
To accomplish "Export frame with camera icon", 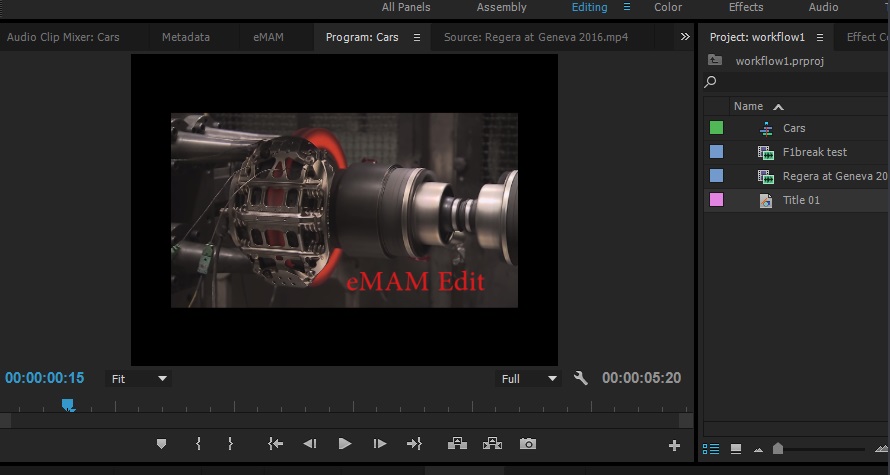I will click(528, 444).
